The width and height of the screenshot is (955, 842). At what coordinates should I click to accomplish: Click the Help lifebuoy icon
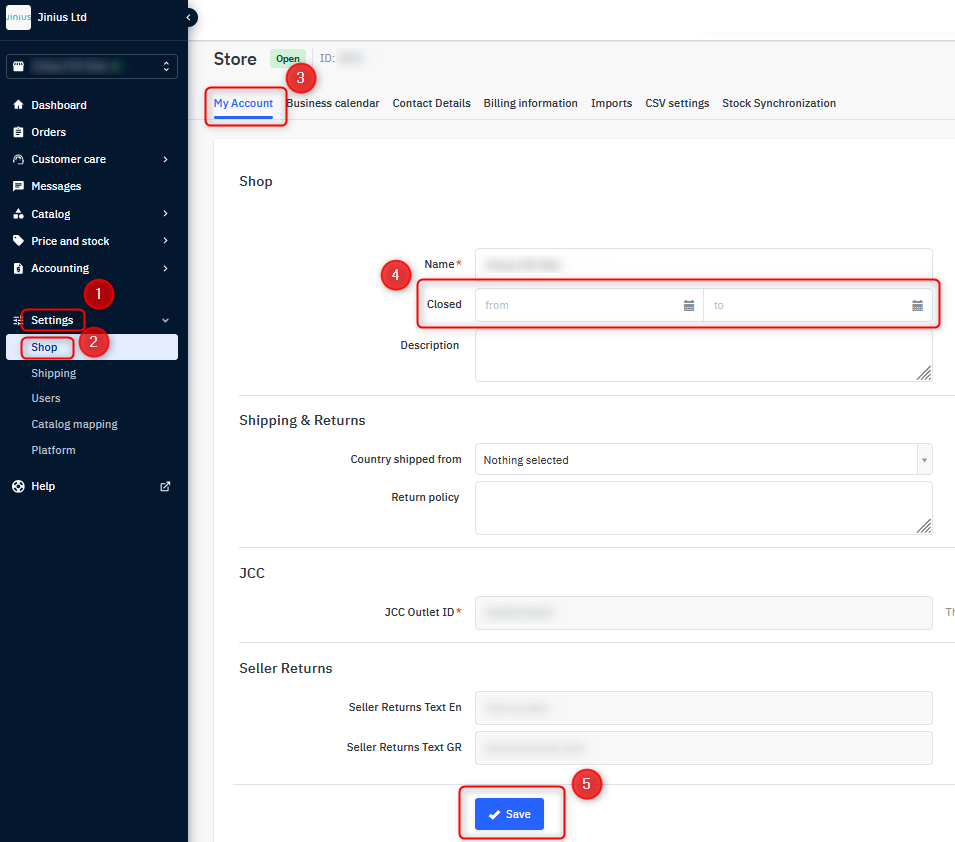click(x=18, y=486)
